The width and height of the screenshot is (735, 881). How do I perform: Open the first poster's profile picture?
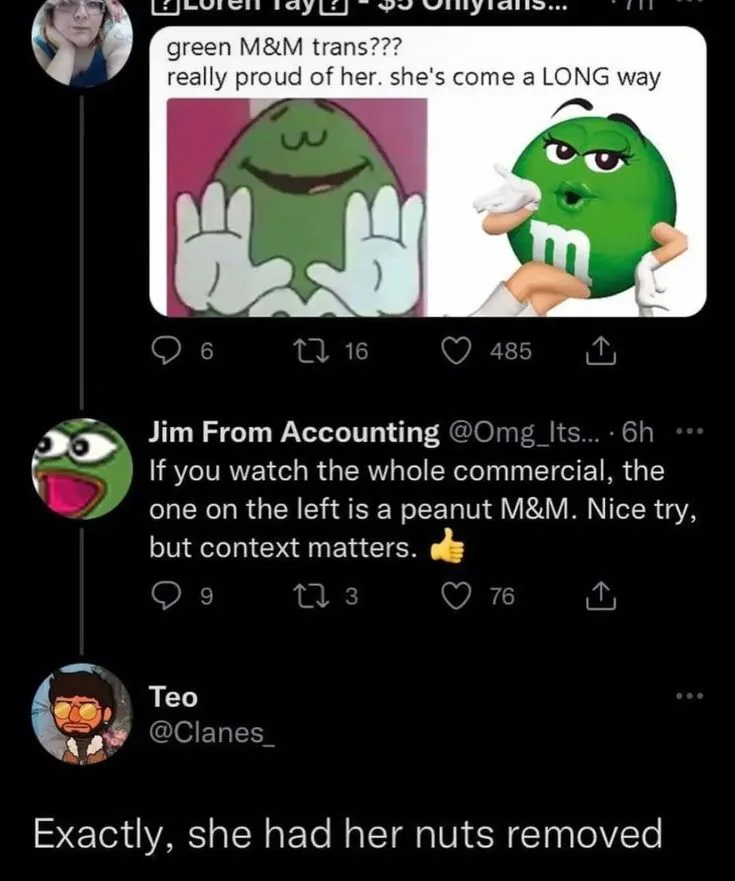pyautogui.click(x=82, y=40)
